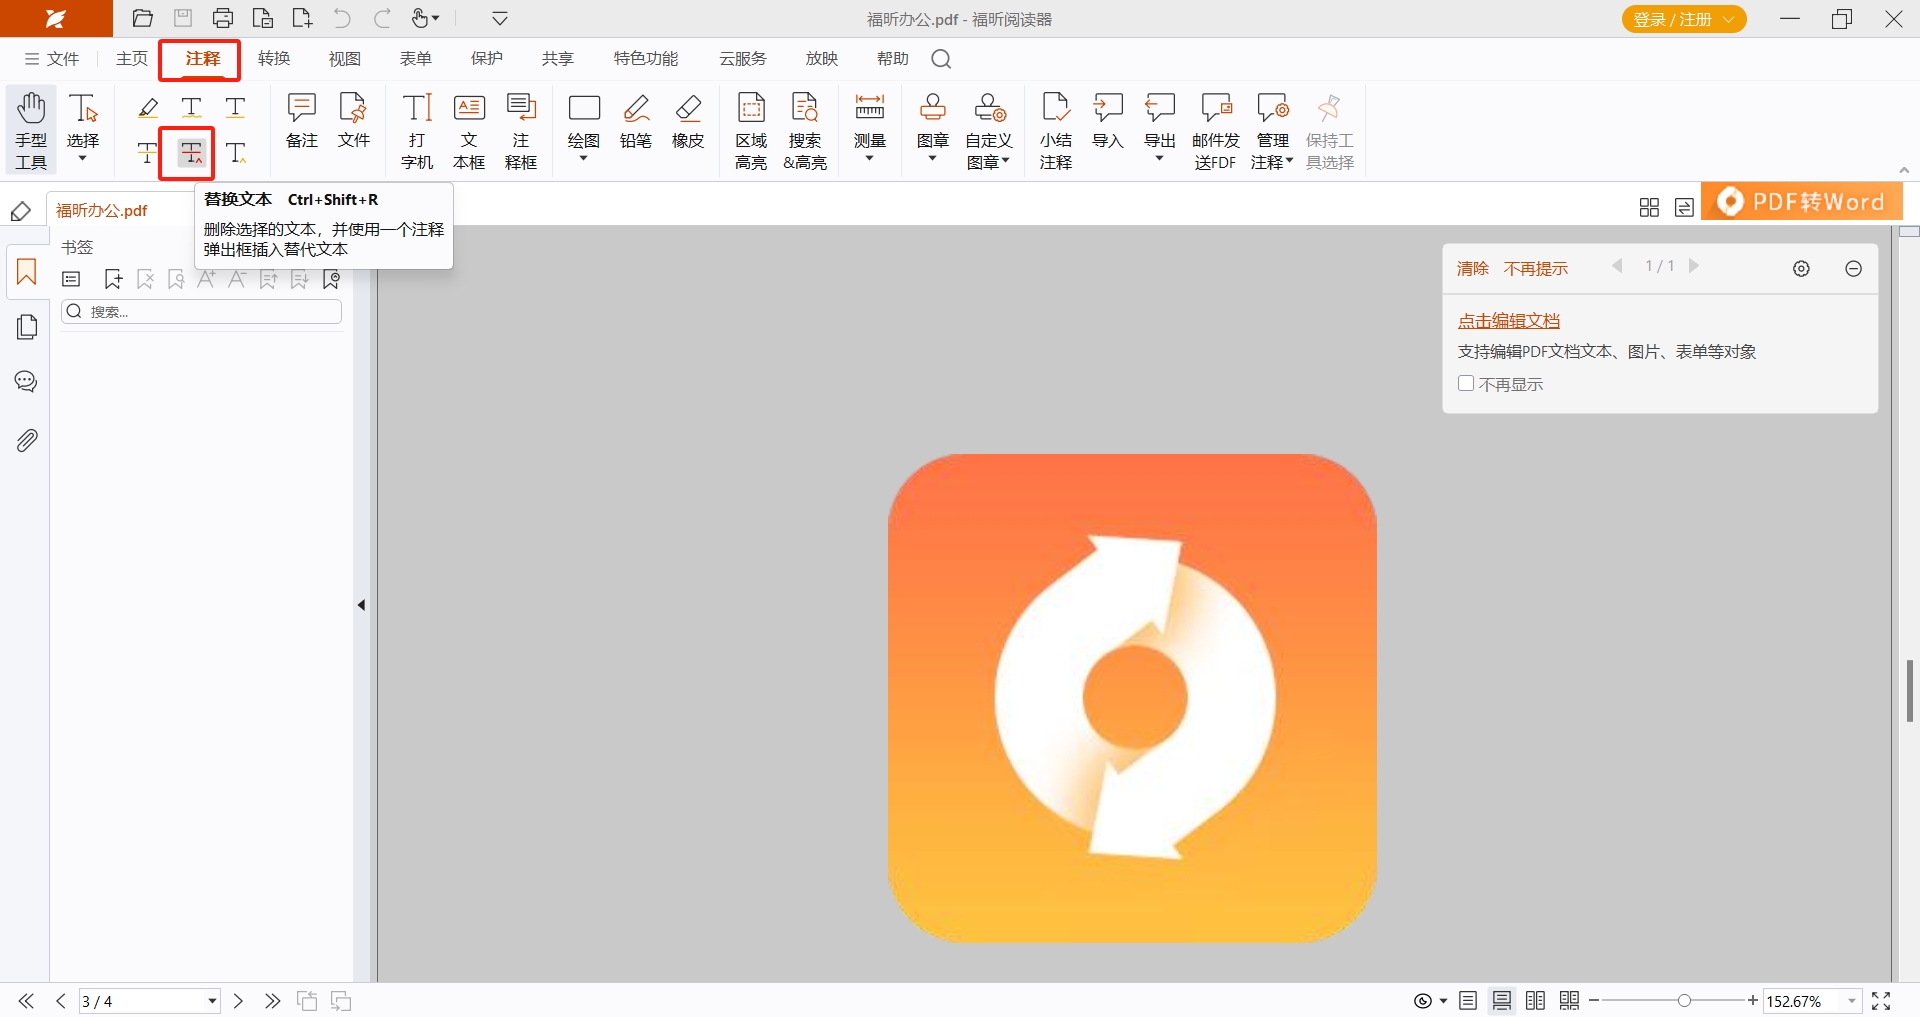Image resolution: width=1920 pixels, height=1017 pixels.
Task: Click the Typewriter (打字机) tool
Action: coord(417,130)
